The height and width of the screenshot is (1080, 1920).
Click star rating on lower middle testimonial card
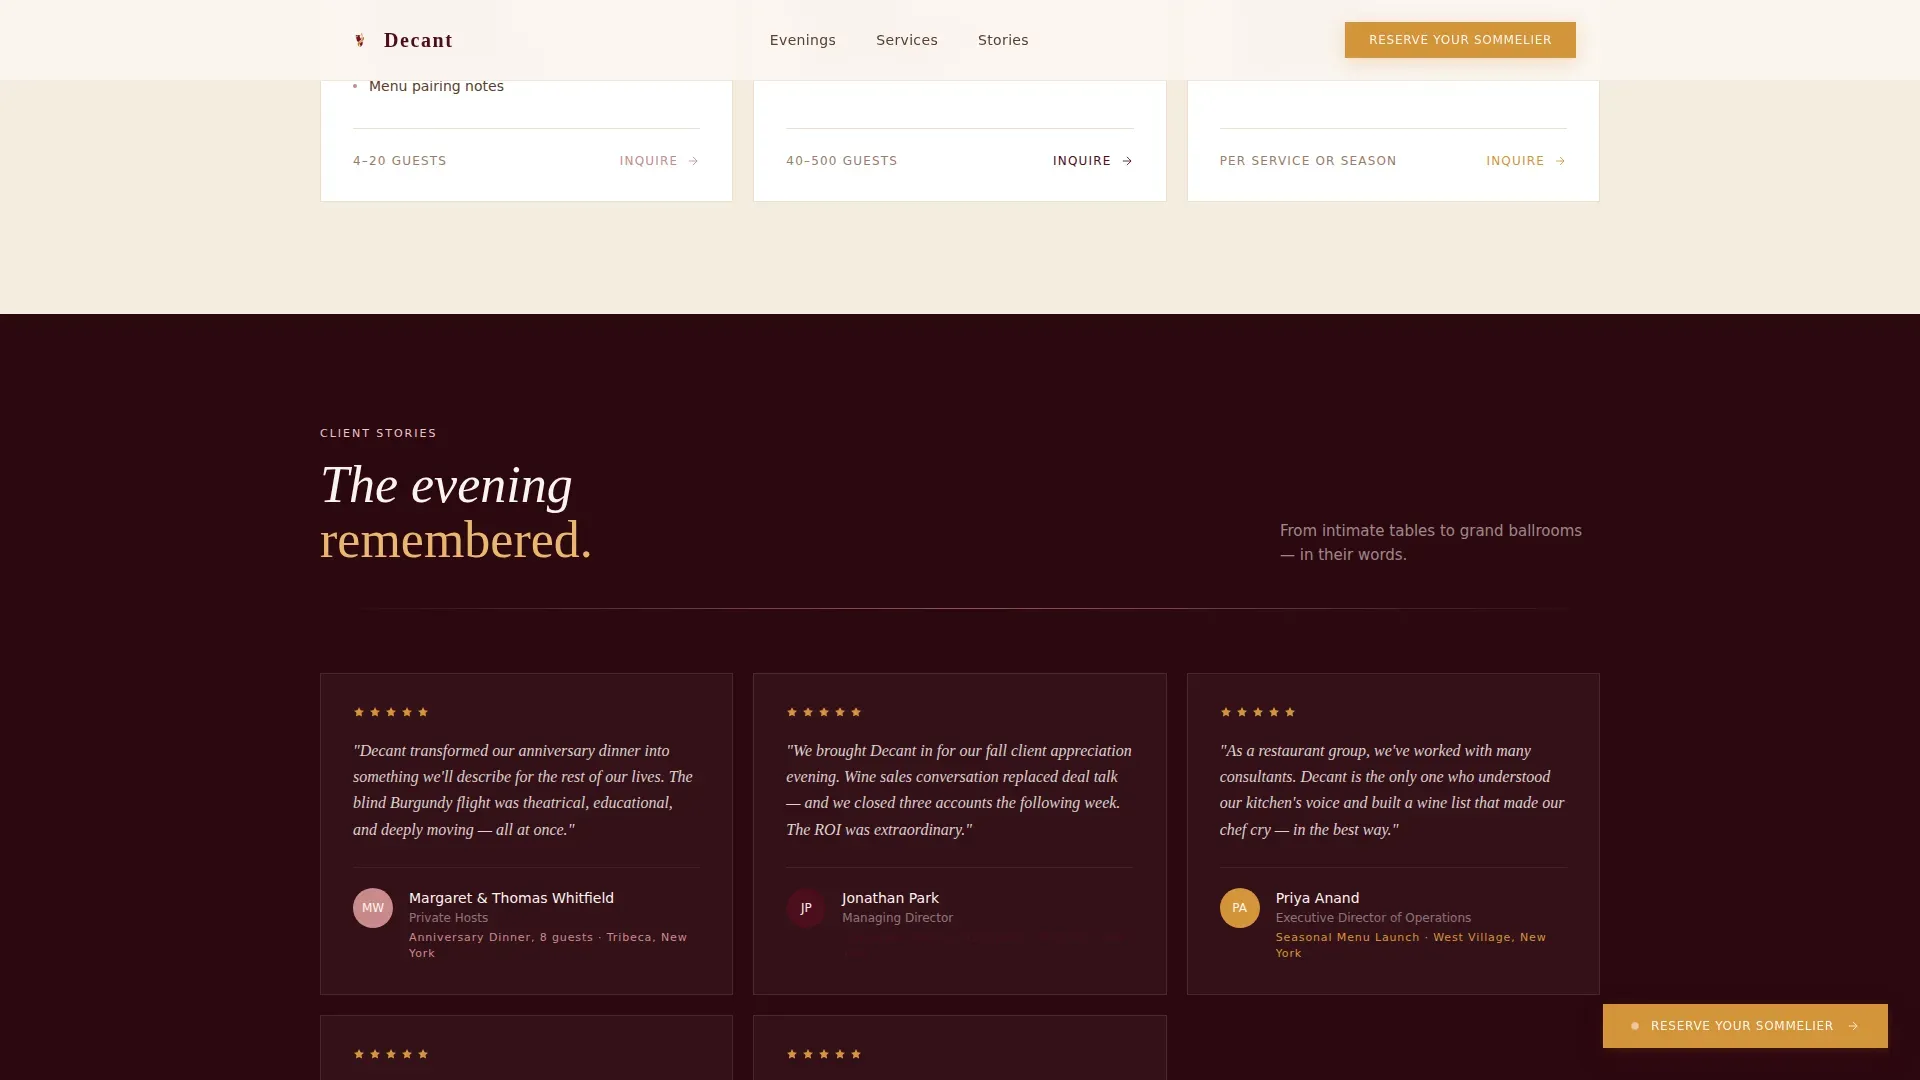824,1054
